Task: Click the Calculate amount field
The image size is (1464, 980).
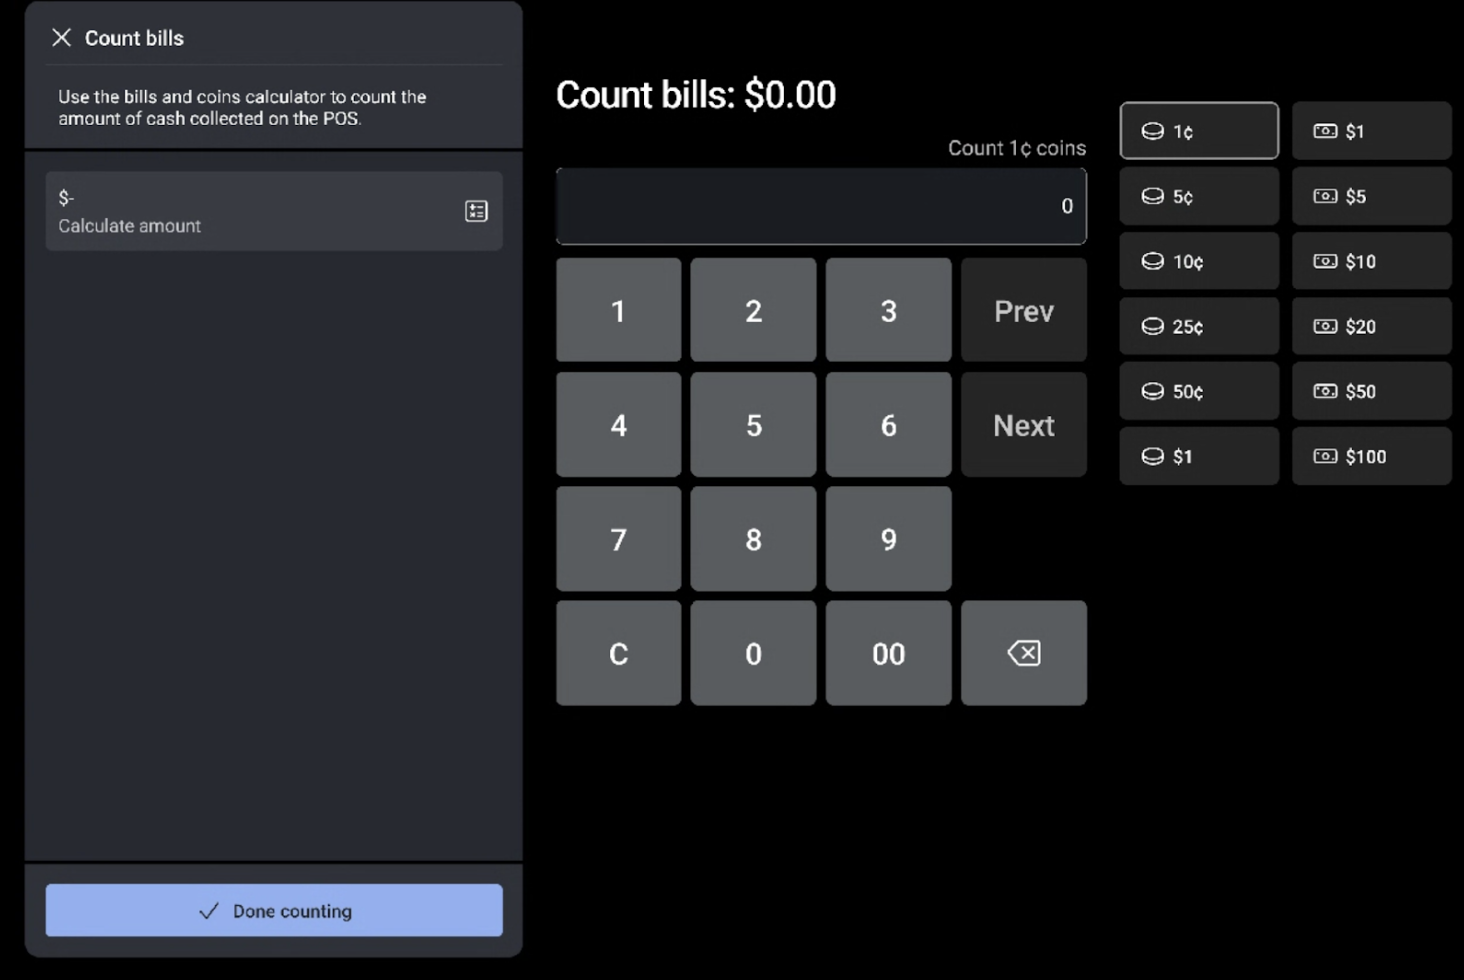Action: click(x=250, y=211)
